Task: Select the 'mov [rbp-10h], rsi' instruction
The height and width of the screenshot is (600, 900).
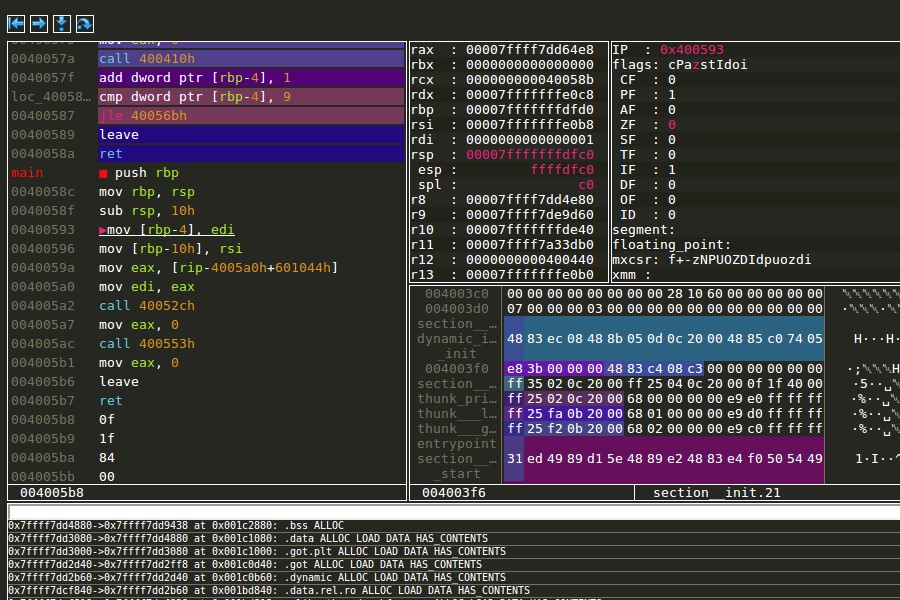Action: (x=170, y=249)
